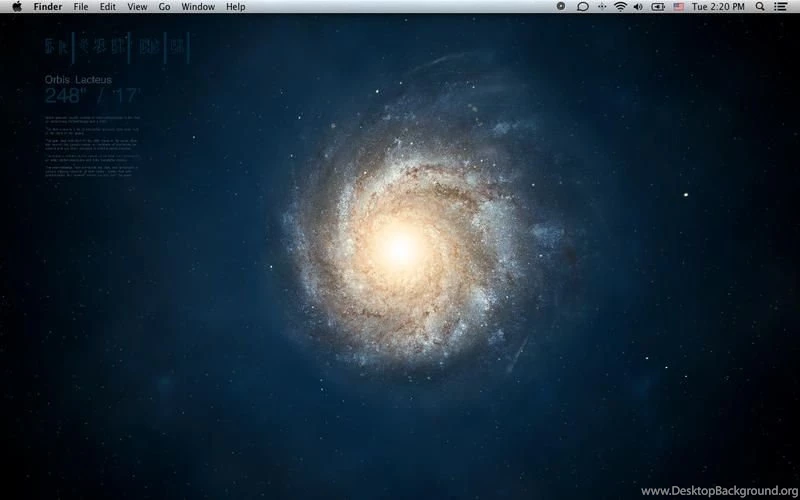This screenshot has height=500, width=800.
Task: Open the File menu
Action: pos(80,6)
